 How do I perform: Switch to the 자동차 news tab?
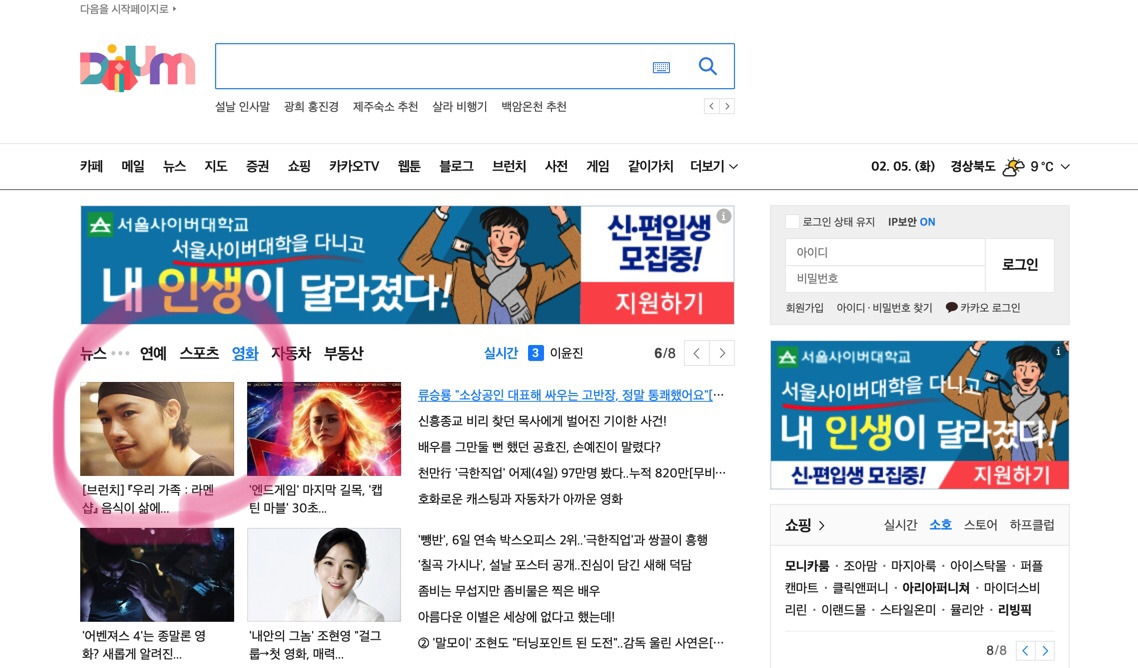(291, 354)
